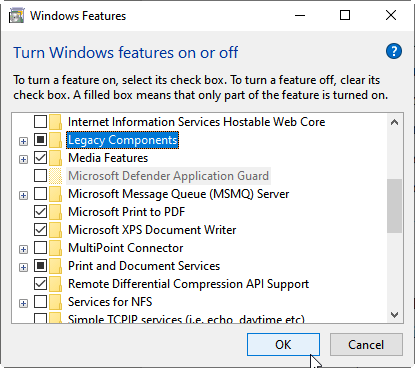Expand the MultiPoint Connector tree node
The image size is (415, 368).
(23, 249)
